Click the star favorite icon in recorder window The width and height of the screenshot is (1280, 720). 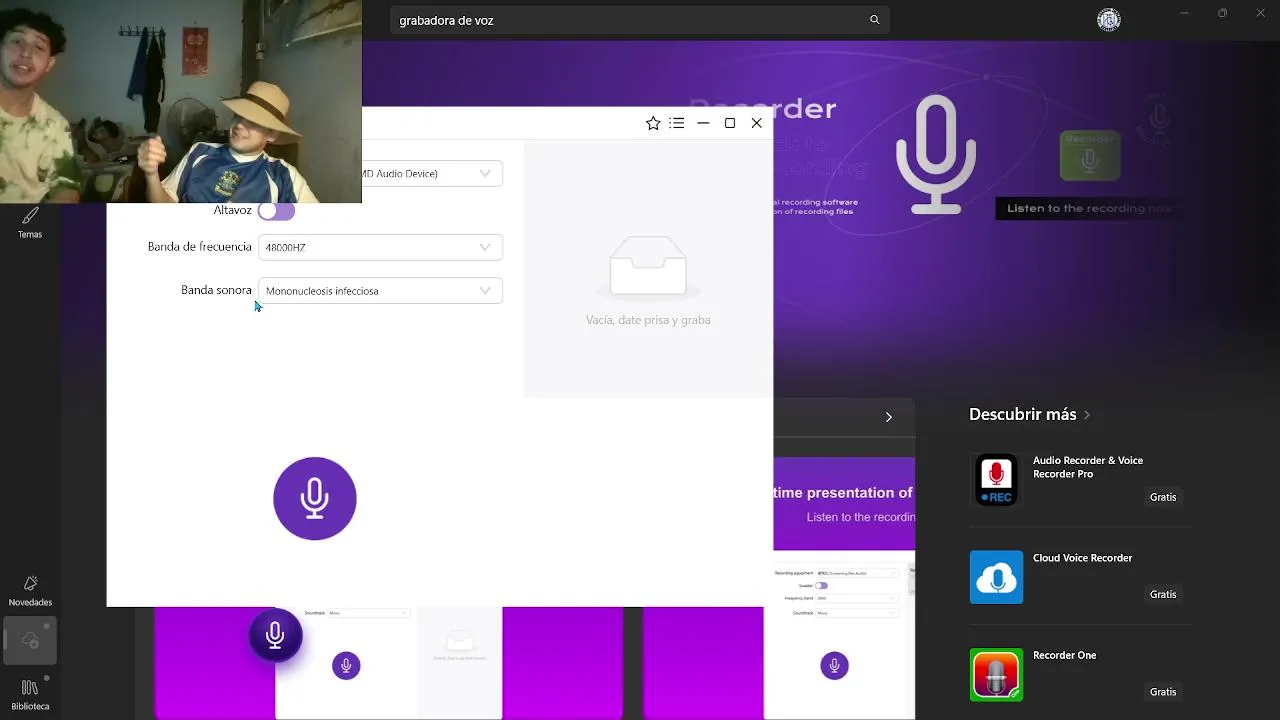653,123
